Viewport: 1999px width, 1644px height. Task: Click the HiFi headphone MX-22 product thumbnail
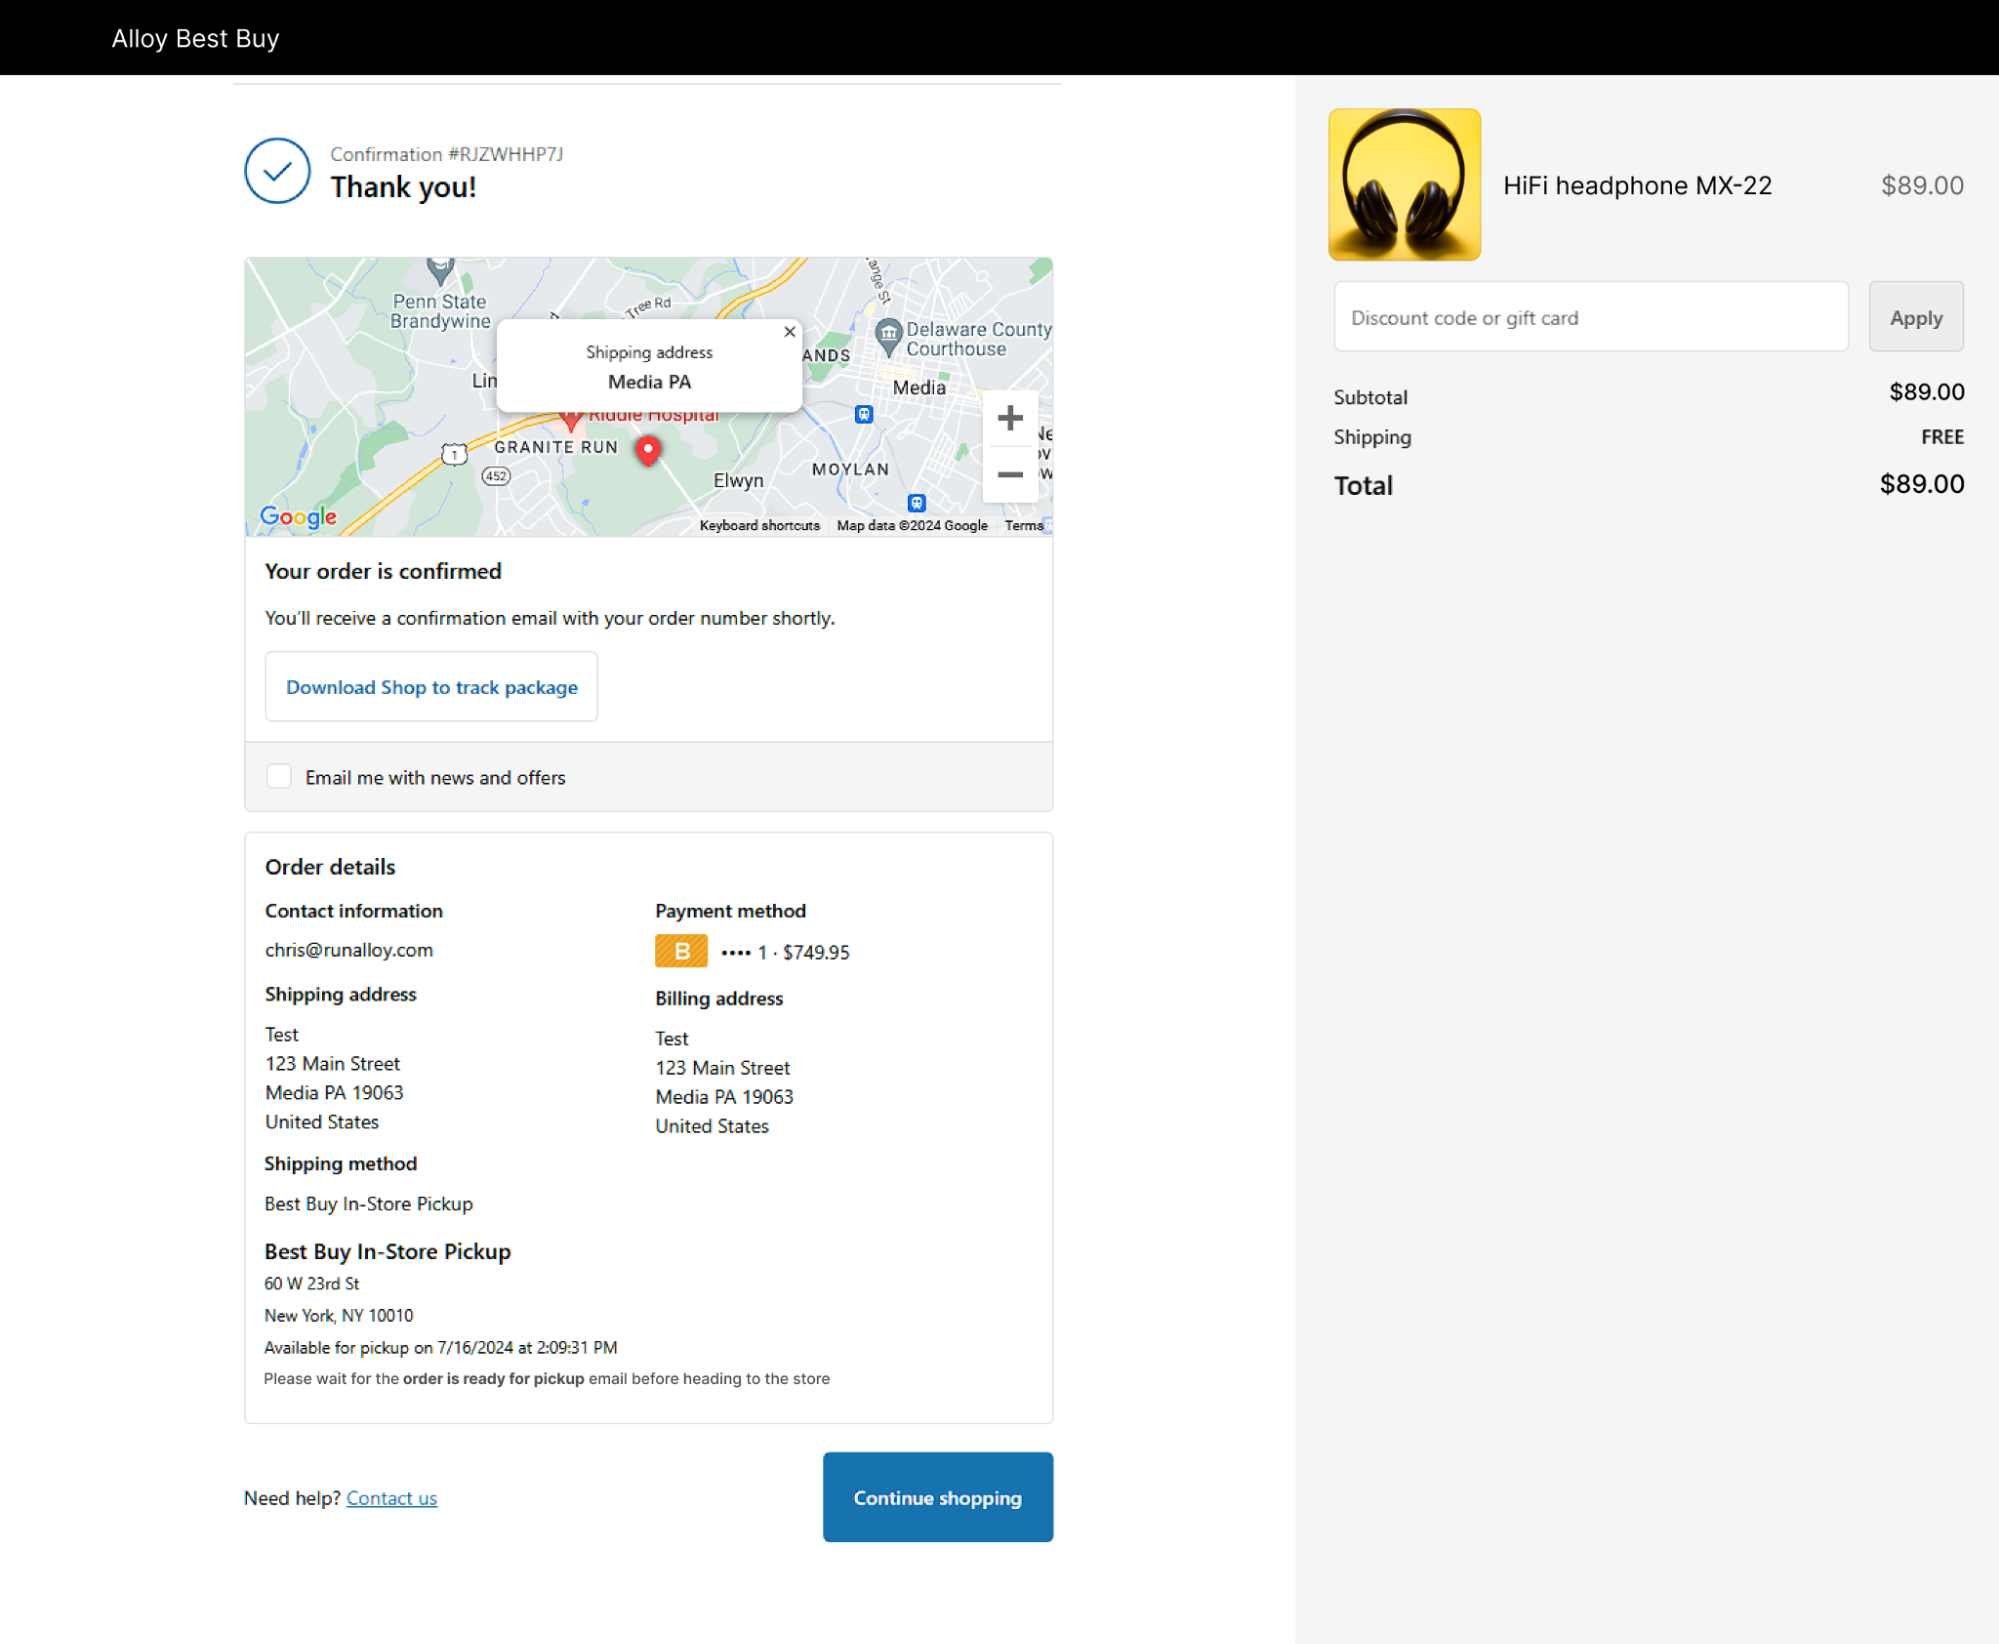[1403, 185]
